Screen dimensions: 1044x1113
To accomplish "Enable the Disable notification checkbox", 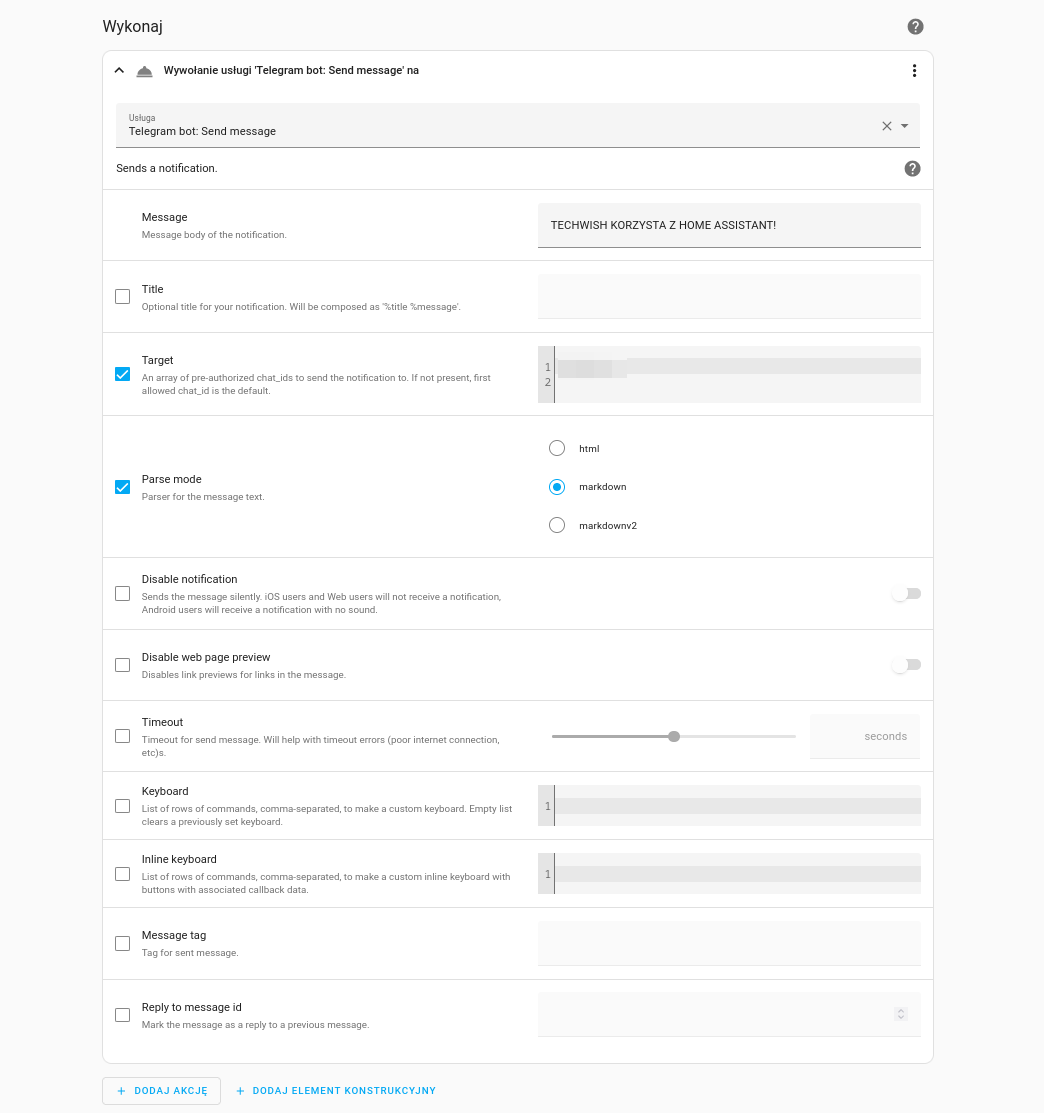I will 123,593.
